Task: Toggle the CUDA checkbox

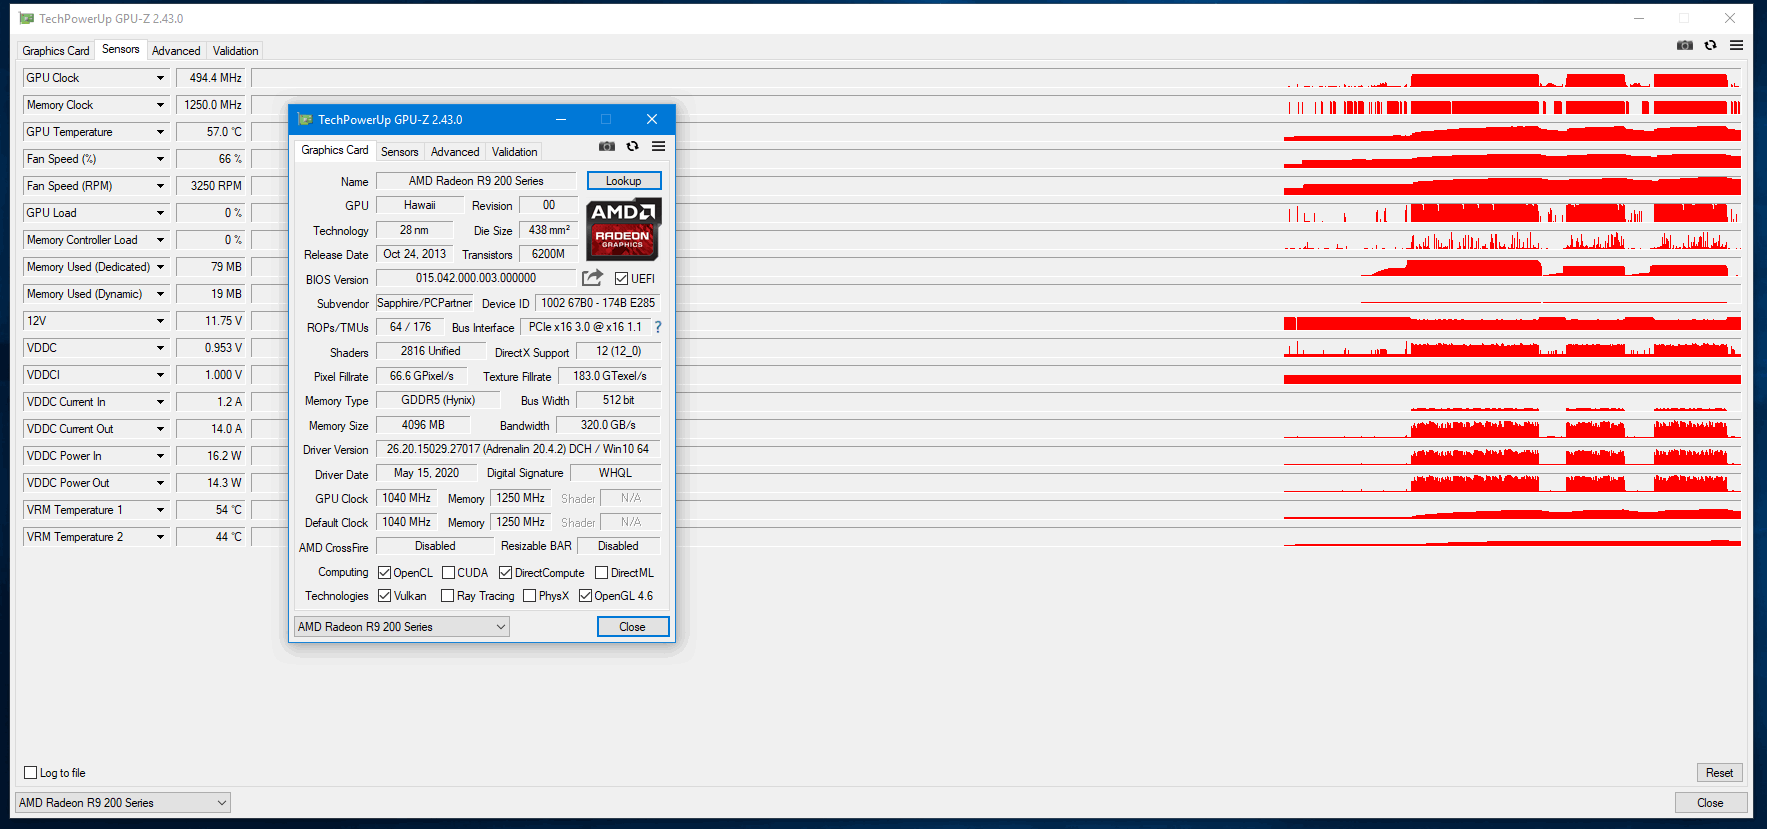Action: click(448, 573)
